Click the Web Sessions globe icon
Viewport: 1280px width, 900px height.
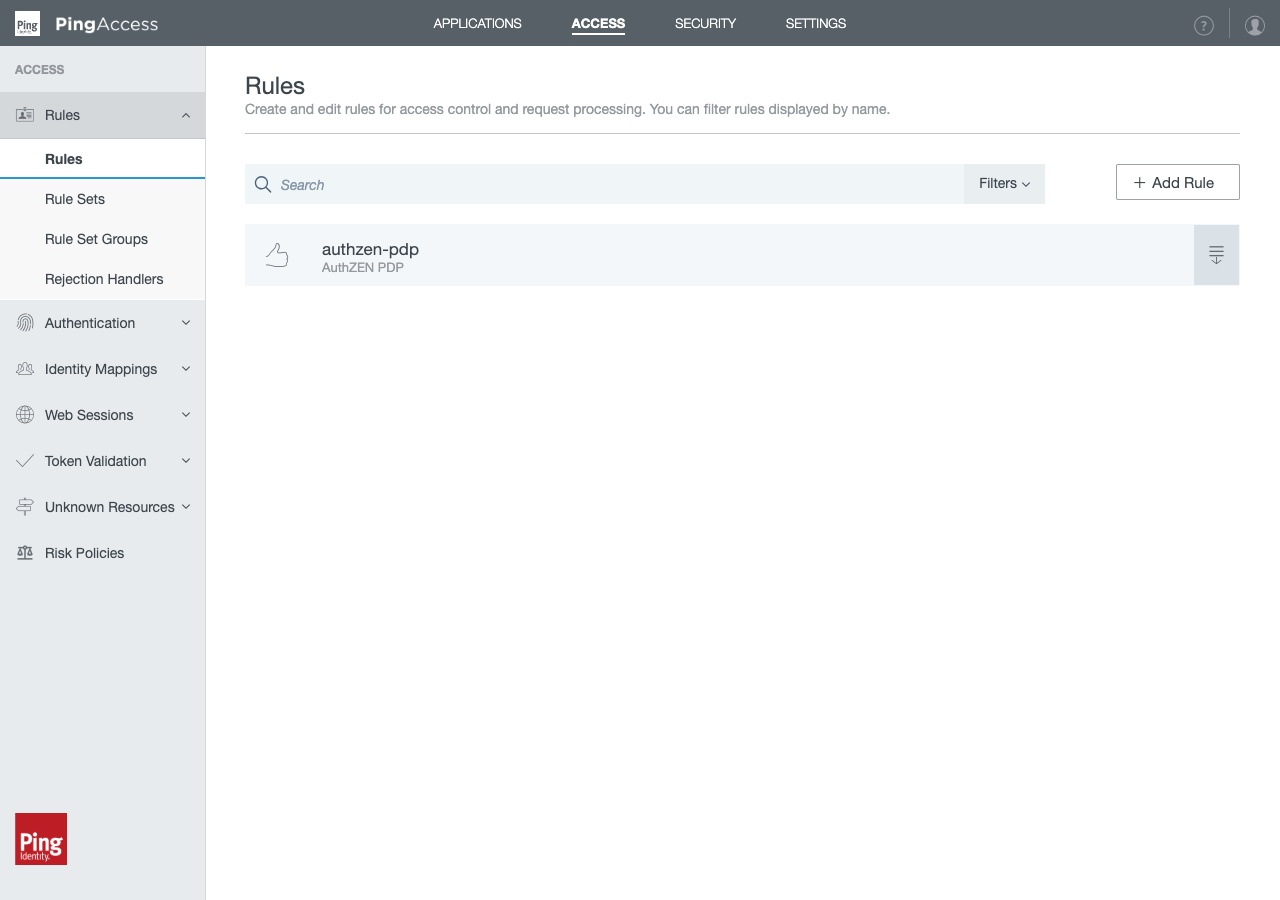(25, 415)
